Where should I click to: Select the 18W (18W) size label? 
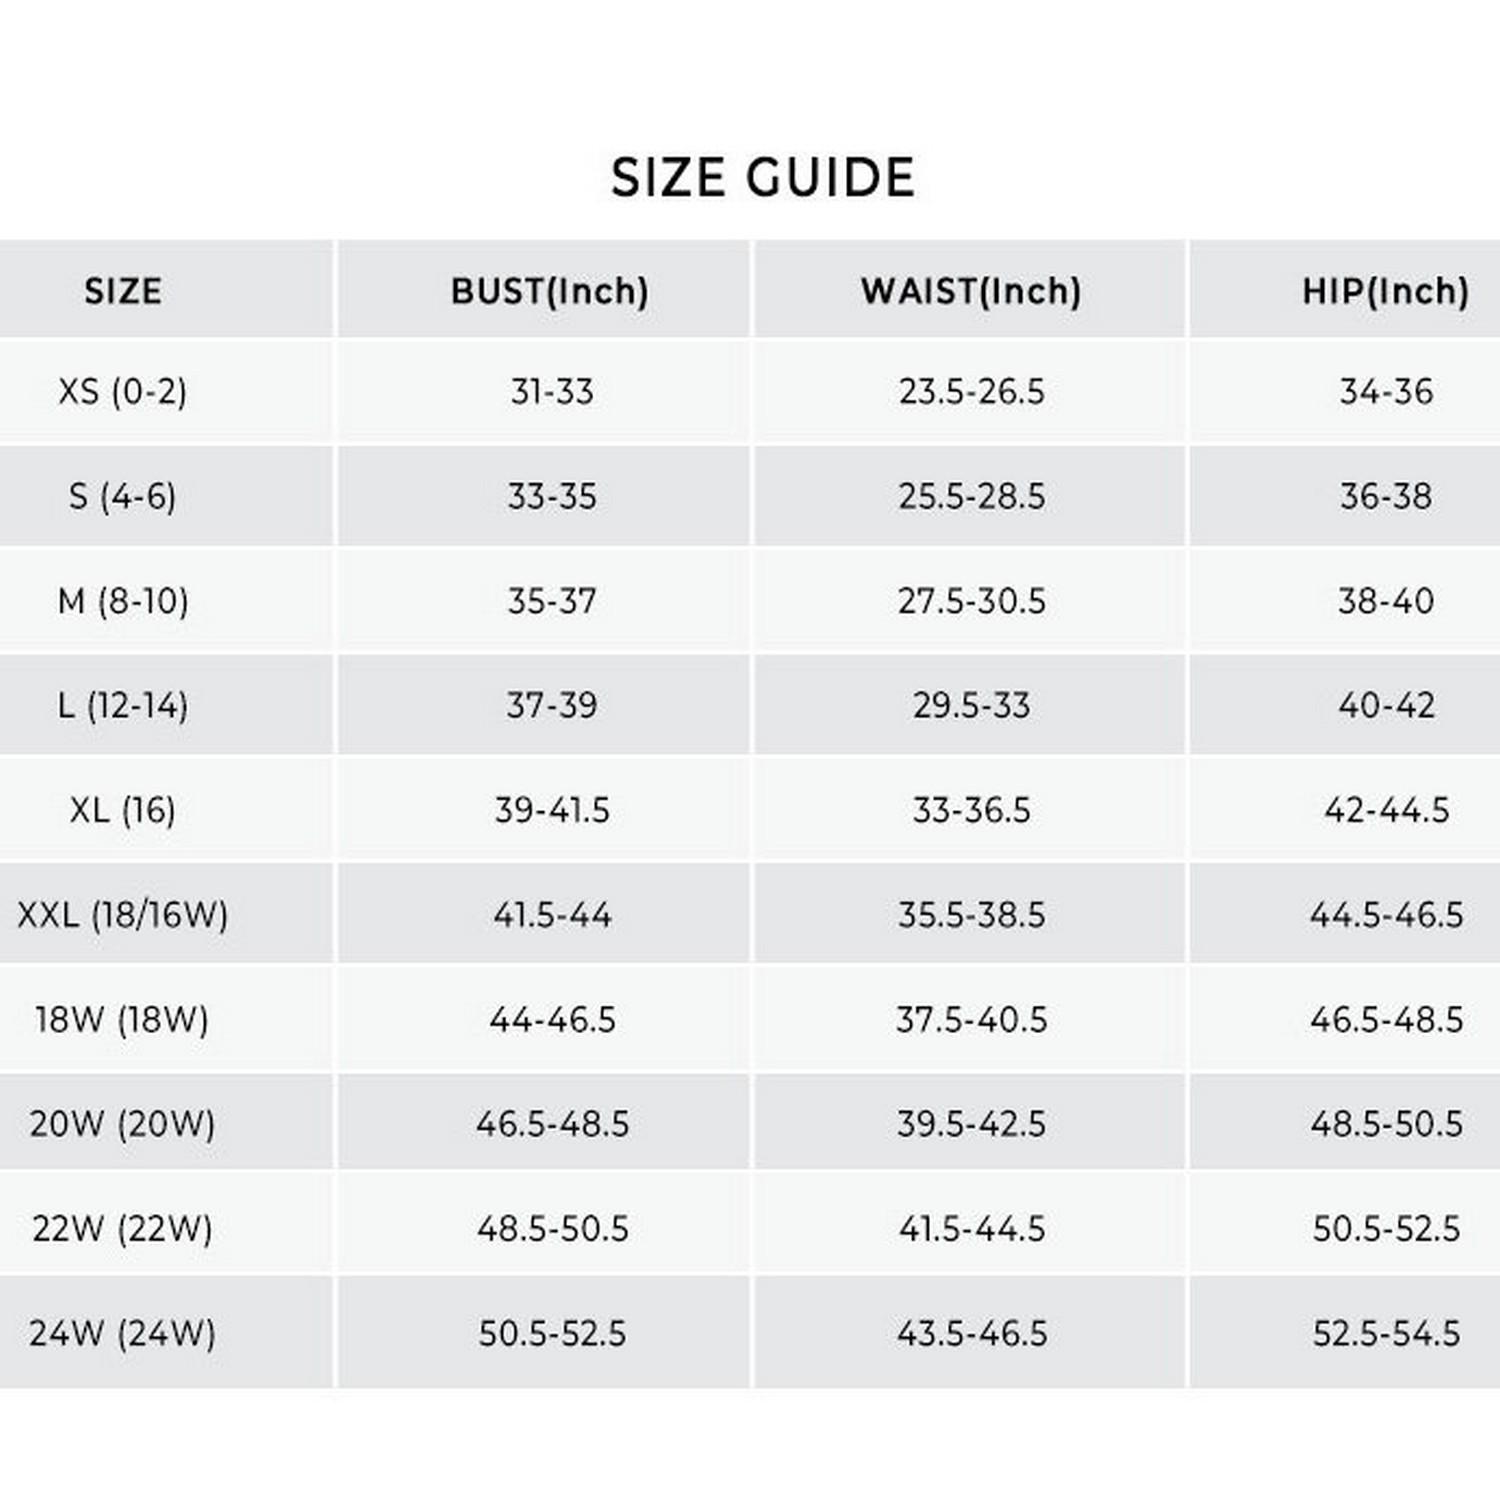tap(123, 1020)
